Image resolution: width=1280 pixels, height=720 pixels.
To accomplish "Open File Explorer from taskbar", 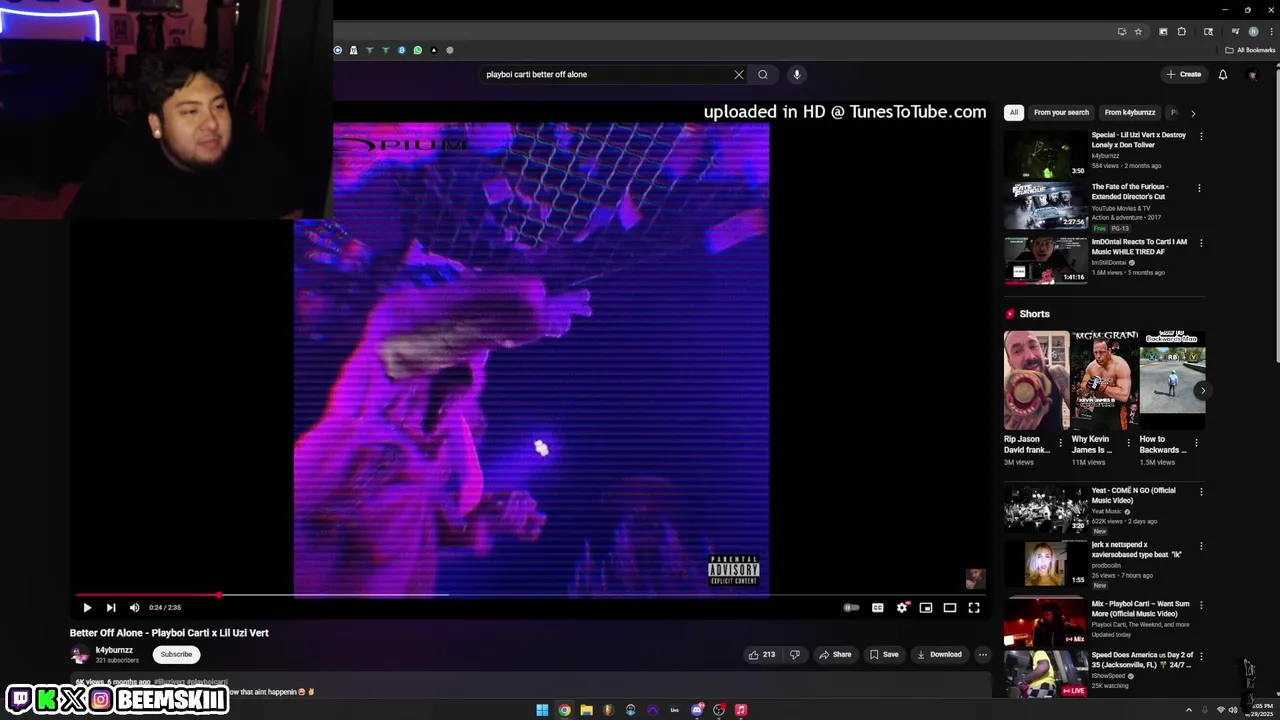I will click(x=587, y=710).
